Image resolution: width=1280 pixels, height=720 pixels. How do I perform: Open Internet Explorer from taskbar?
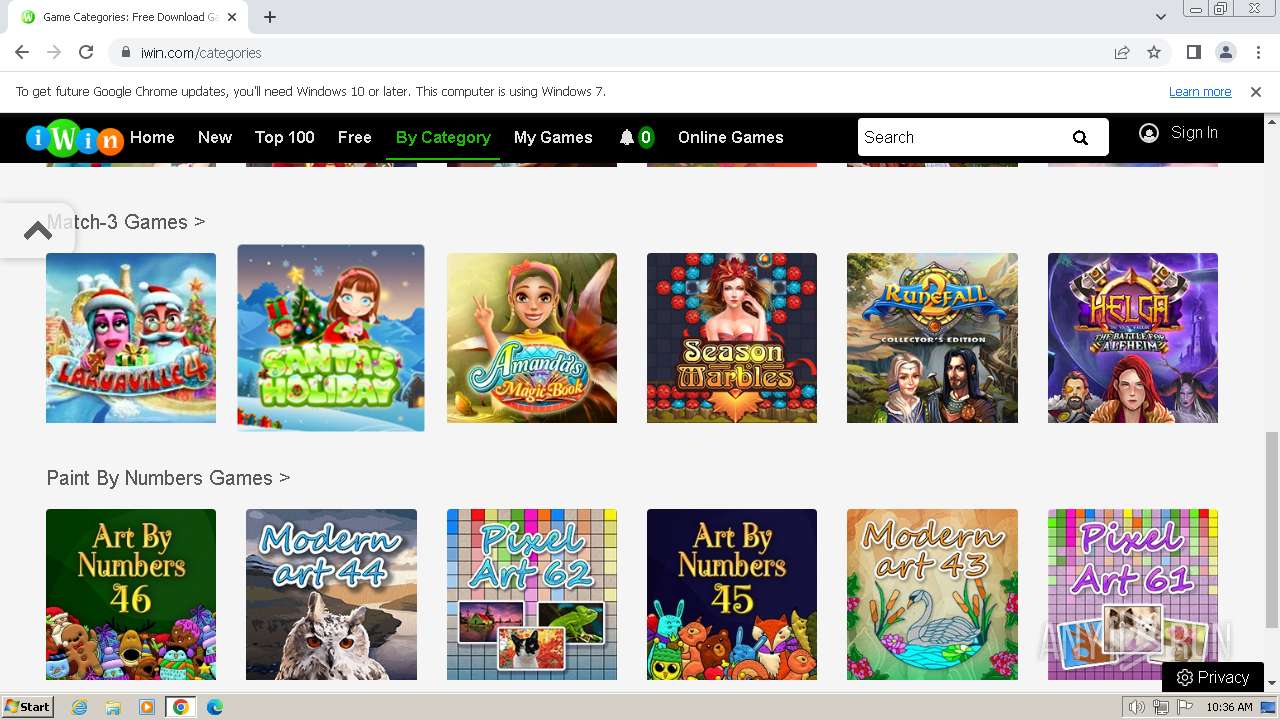point(79,707)
